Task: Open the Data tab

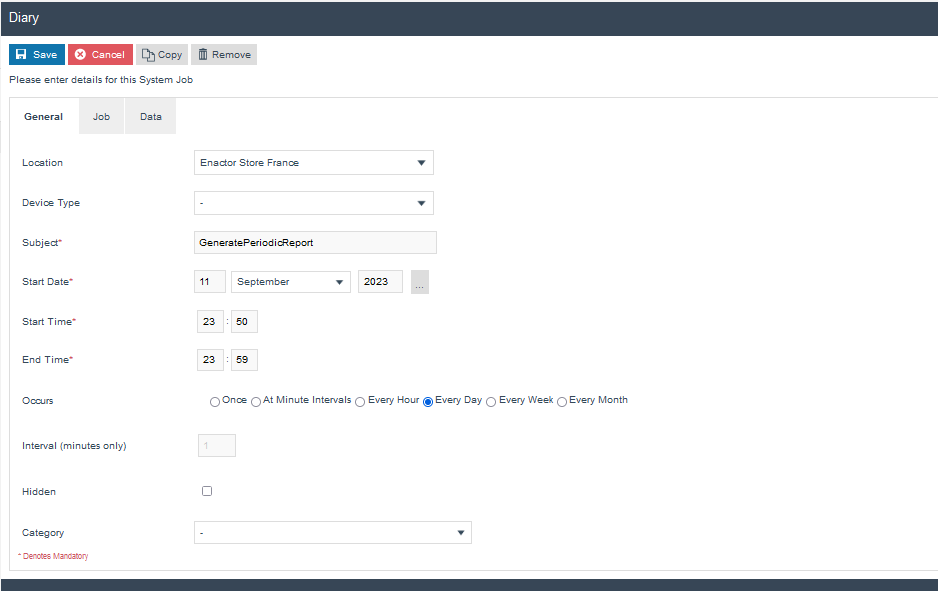Action: coord(151,117)
